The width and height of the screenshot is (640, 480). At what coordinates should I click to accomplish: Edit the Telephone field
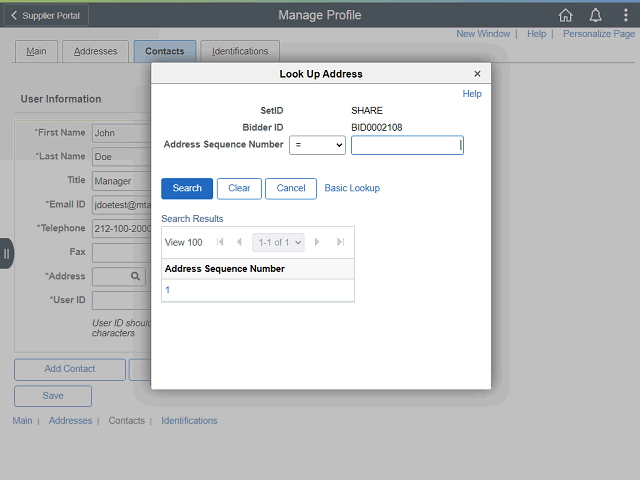(122, 229)
